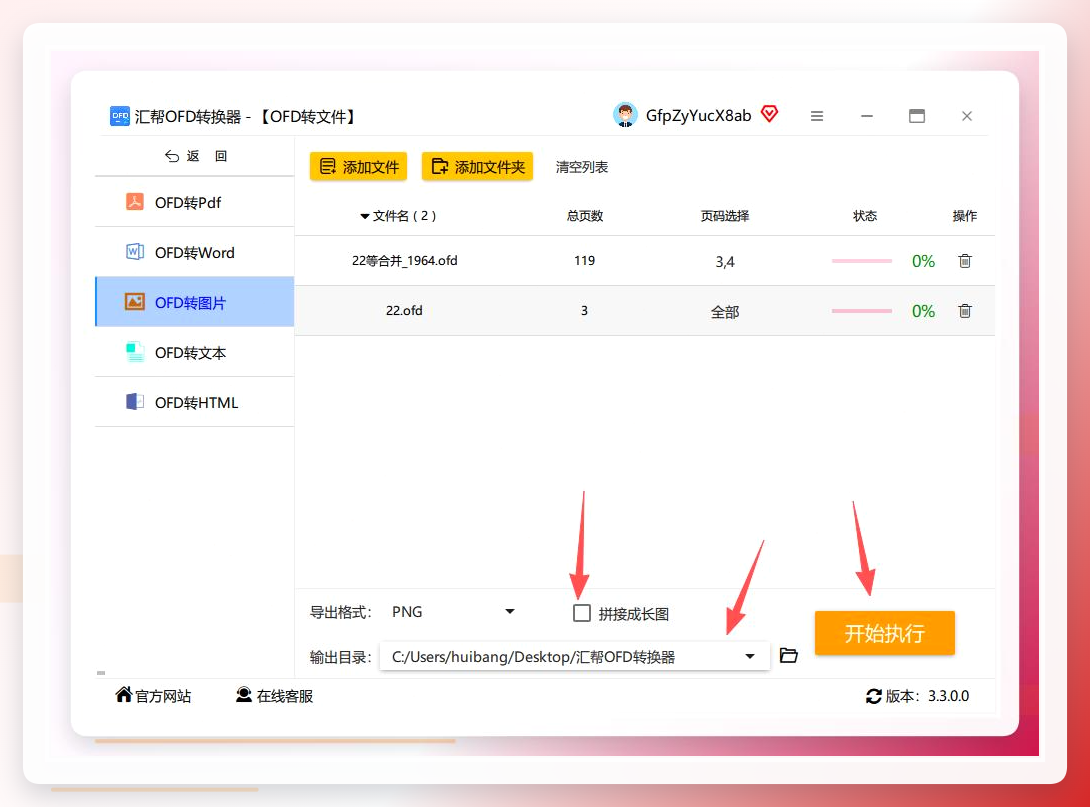Select file name '22等合并_1964.ofd'
Viewport: 1090px width, 807px height.
tap(405, 261)
